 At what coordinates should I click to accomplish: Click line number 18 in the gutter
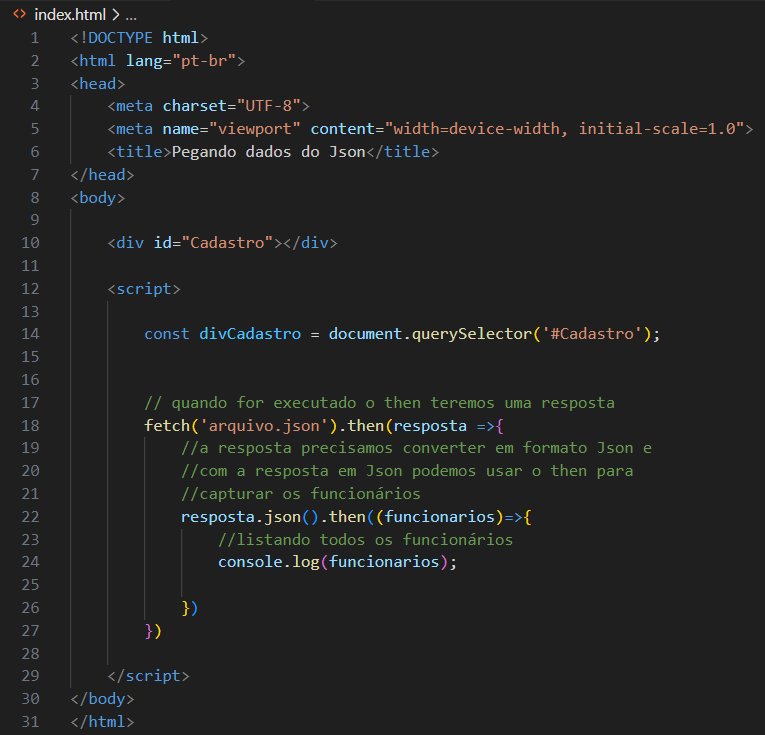(31, 425)
